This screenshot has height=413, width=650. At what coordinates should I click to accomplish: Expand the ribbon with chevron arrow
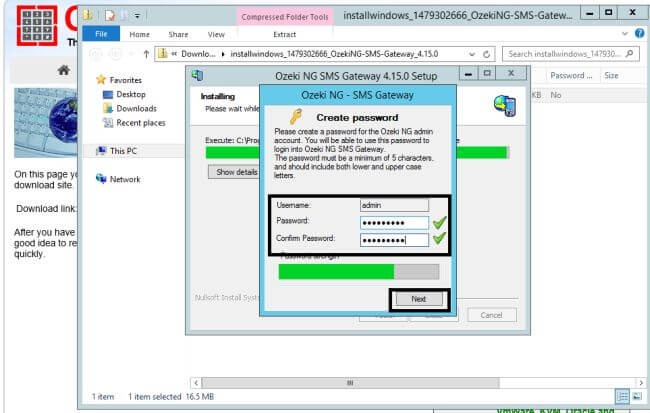625,34
